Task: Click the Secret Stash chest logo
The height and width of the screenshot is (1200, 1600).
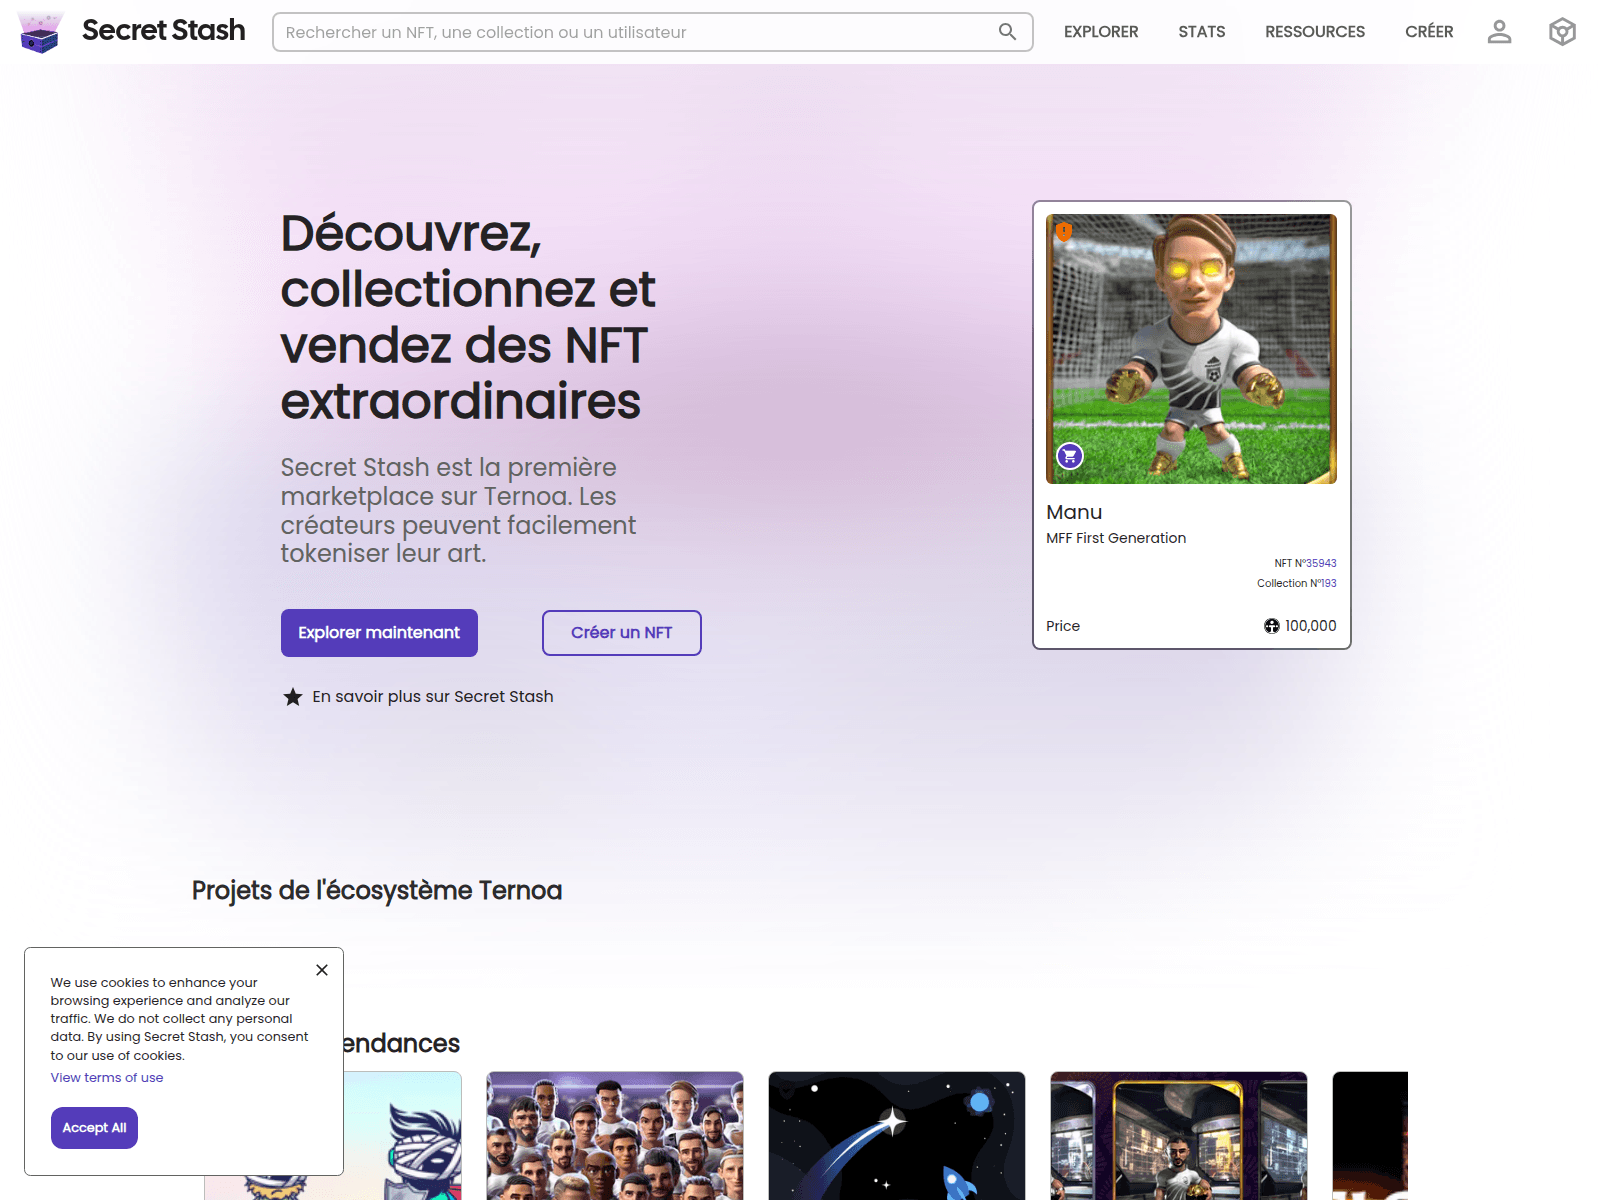Action: point(41,32)
